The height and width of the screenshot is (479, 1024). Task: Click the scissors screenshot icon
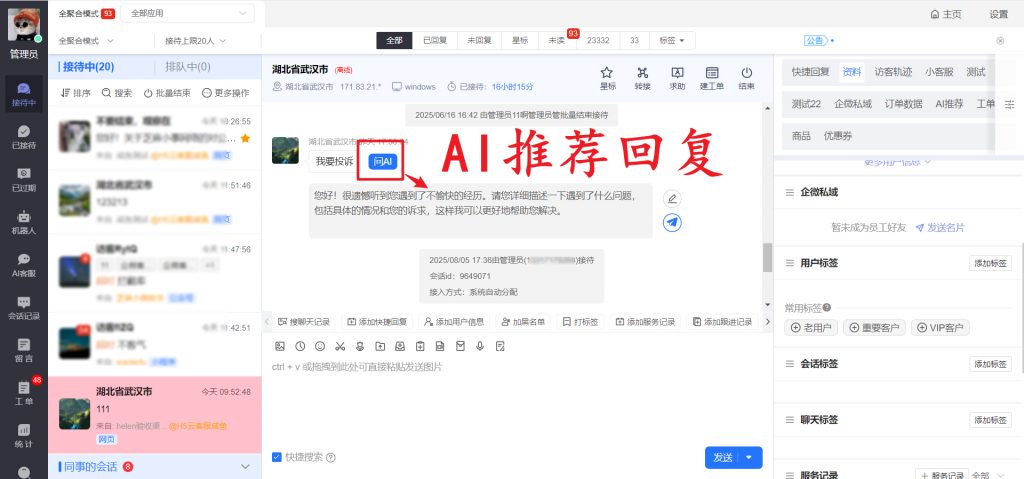(340, 346)
